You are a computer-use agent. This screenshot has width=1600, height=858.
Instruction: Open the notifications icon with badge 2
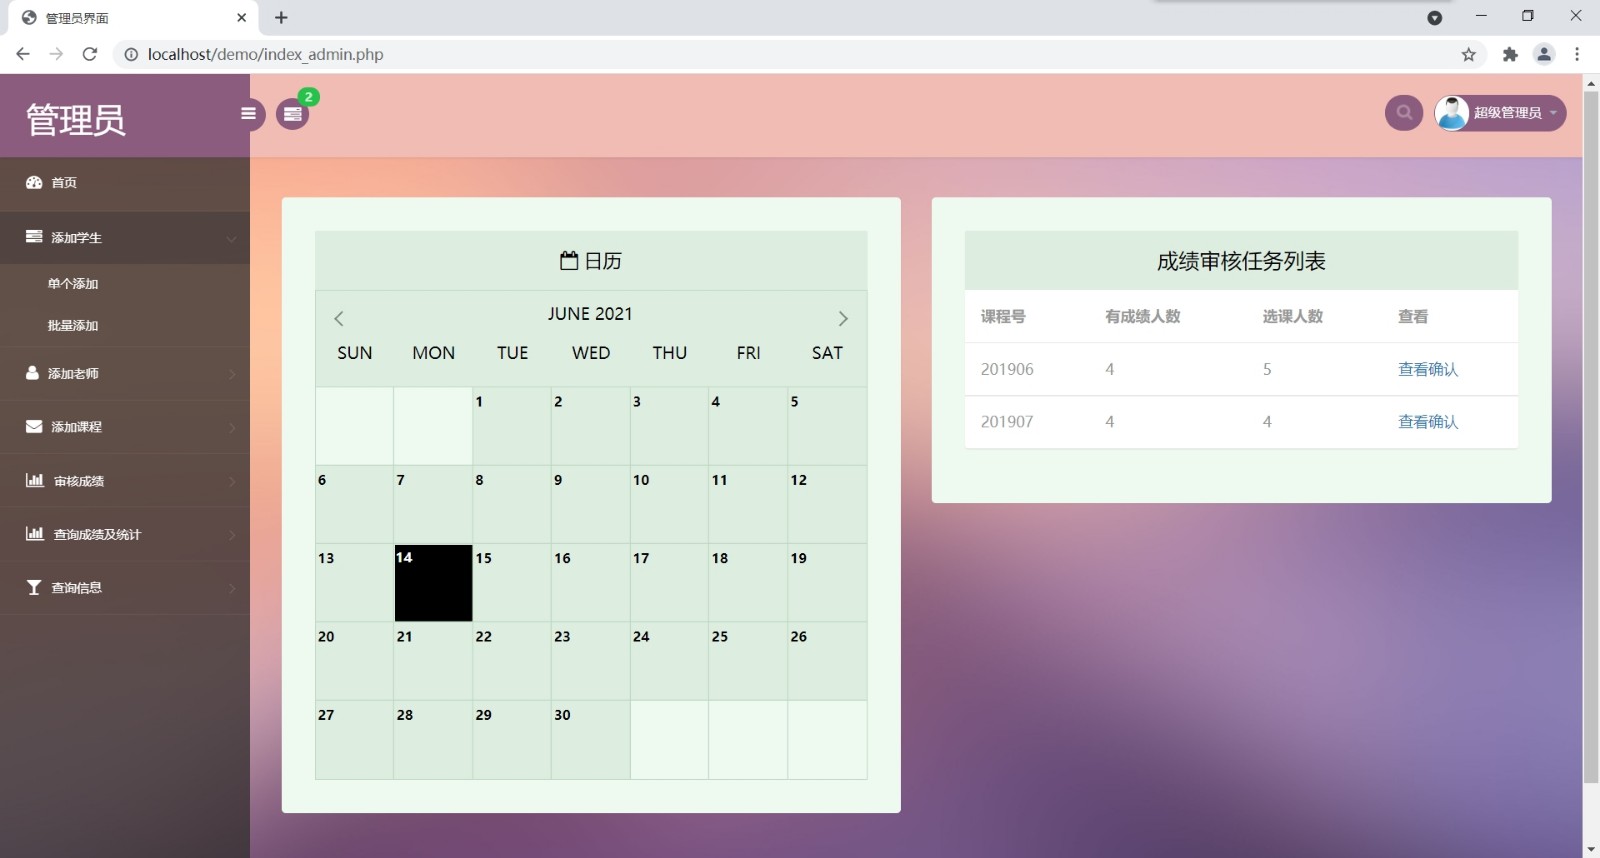[292, 114]
